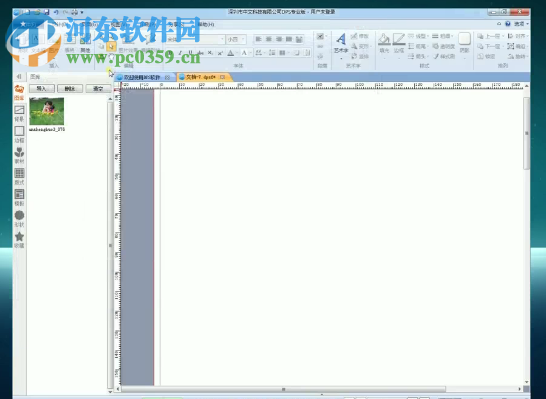This screenshot has width=546, height=399.
Task: Close the 文档-7.dpsf tab
Action: (222, 77)
